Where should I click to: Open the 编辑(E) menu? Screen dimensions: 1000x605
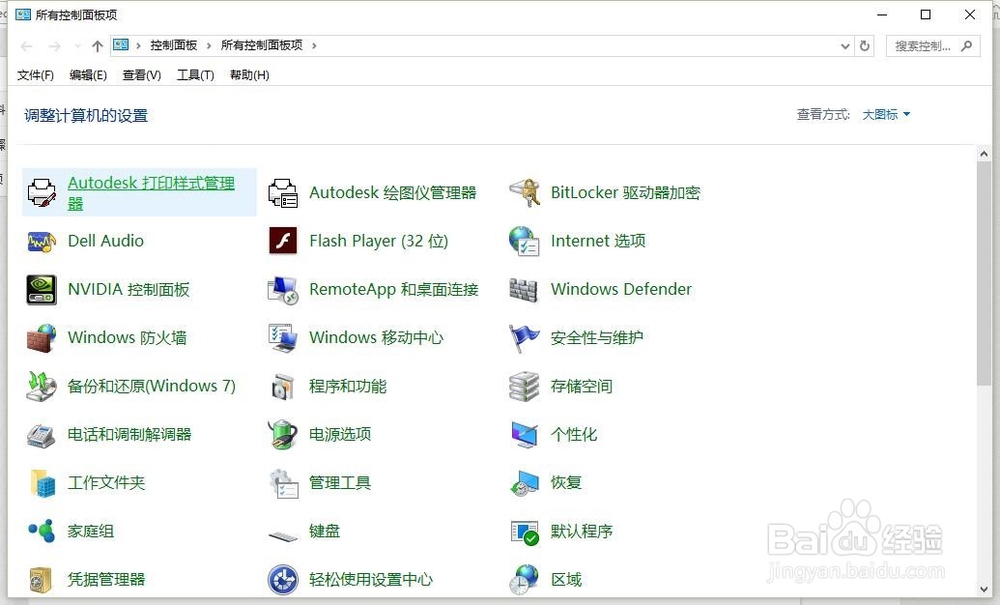pyautogui.click(x=88, y=75)
